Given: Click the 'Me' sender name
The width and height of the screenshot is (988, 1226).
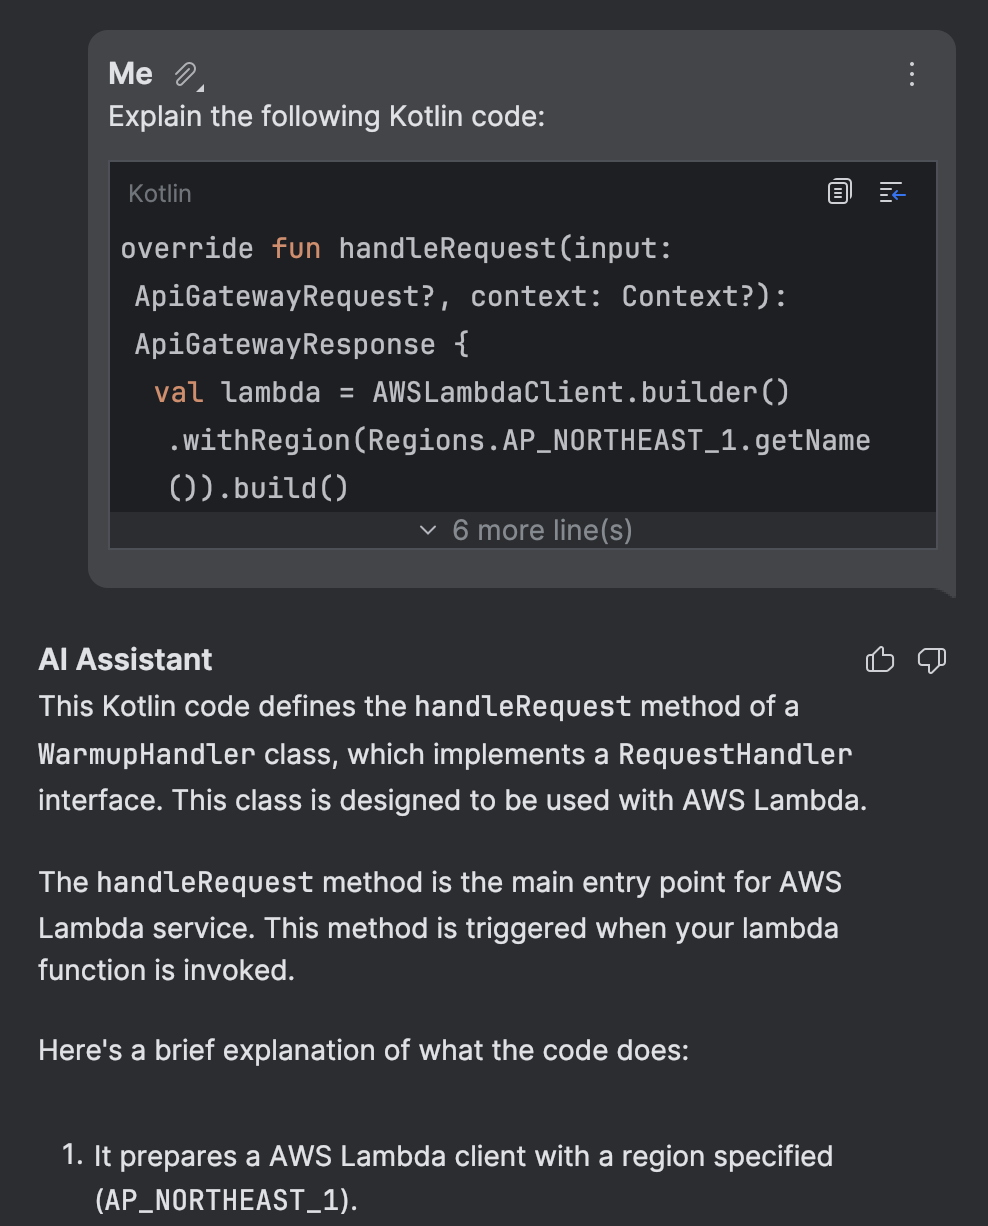Looking at the screenshot, I should click(130, 74).
